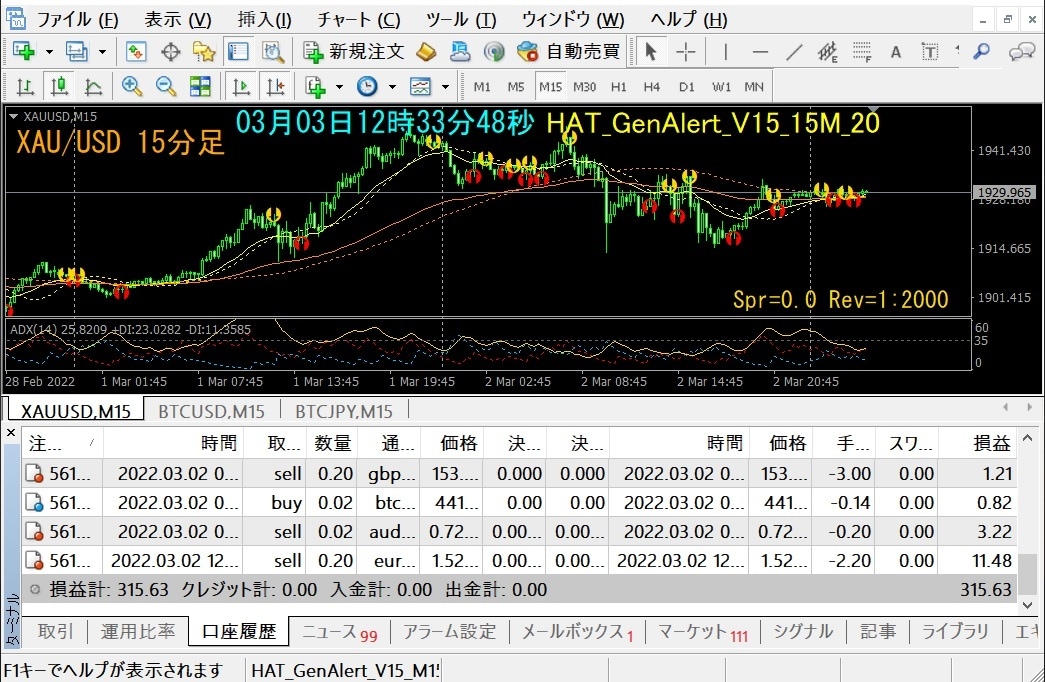Open the Strategy Tester icon
The height and width of the screenshot is (682, 1045).
(x=273, y=51)
